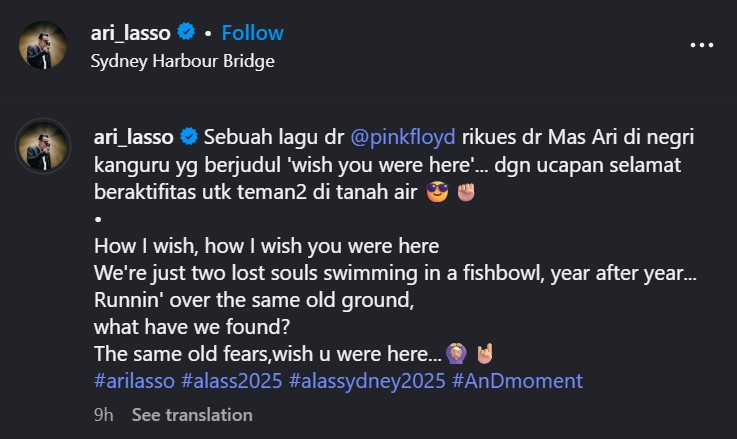Click the sunglasses face emoji
Screen dimensions: 737x439
[436, 190]
